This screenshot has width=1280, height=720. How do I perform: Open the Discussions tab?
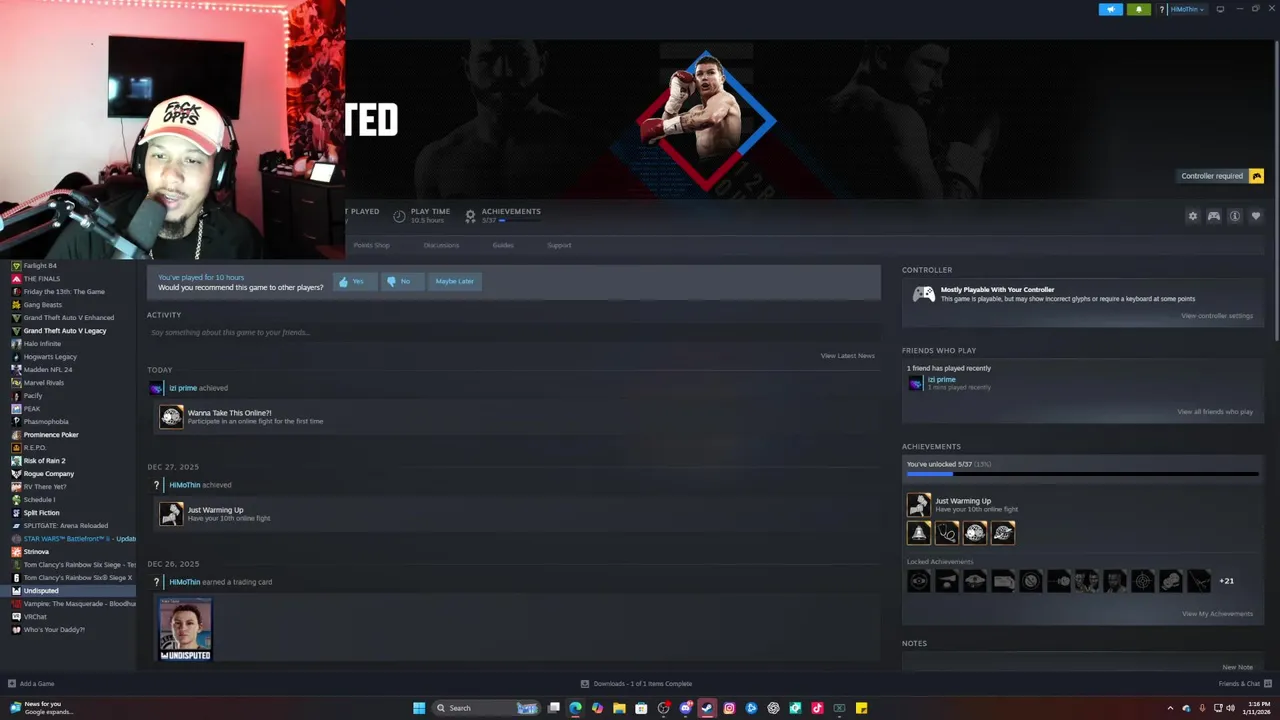[x=441, y=245]
